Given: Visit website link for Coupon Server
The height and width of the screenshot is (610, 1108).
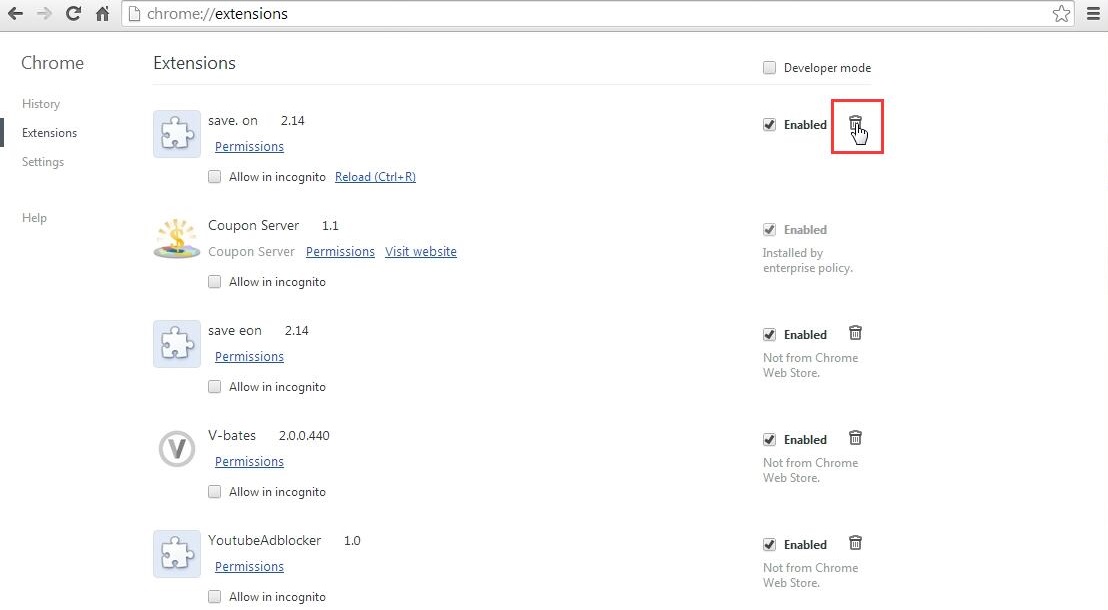Looking at the screenshot, I should click(420, 252).
